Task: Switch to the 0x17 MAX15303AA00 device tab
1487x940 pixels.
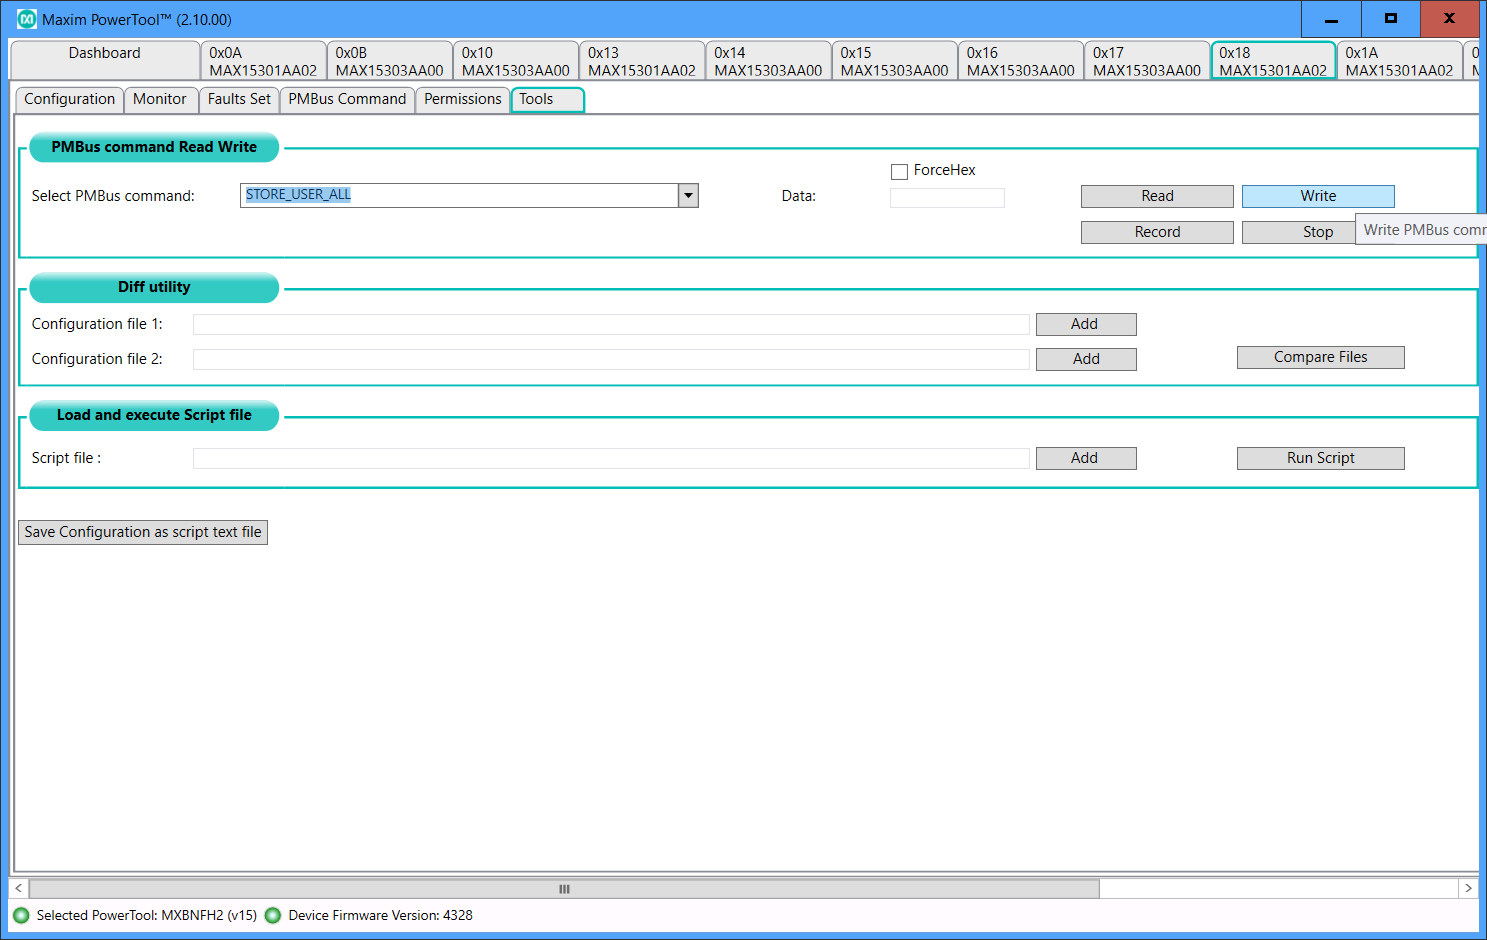Action: point(1147,61)
